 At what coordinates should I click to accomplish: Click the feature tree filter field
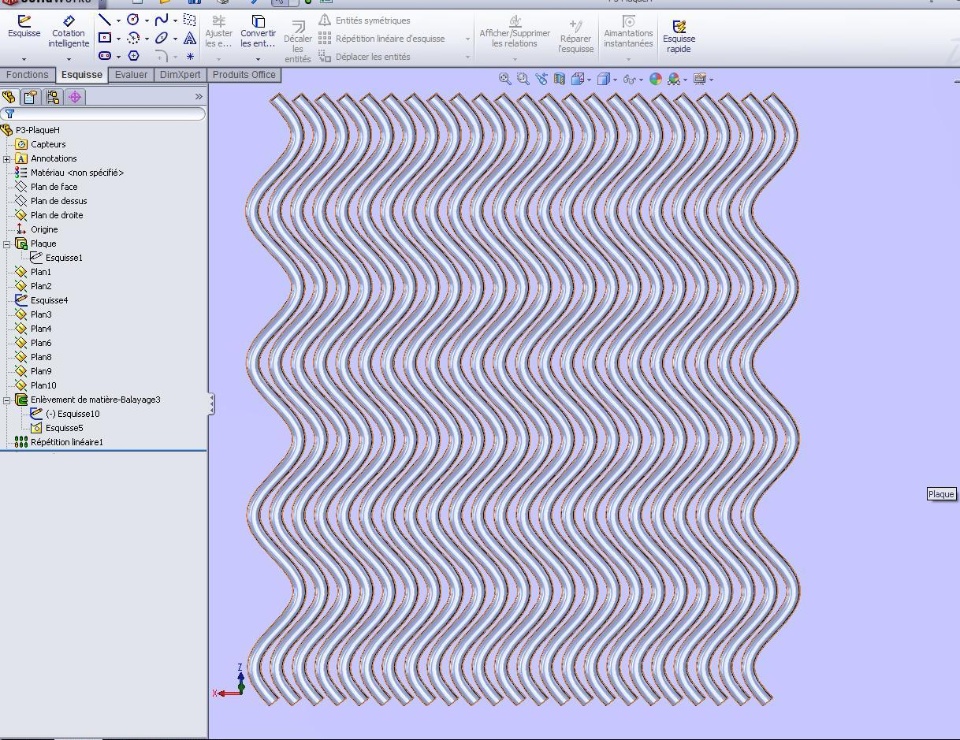click(x=103, y=114)
